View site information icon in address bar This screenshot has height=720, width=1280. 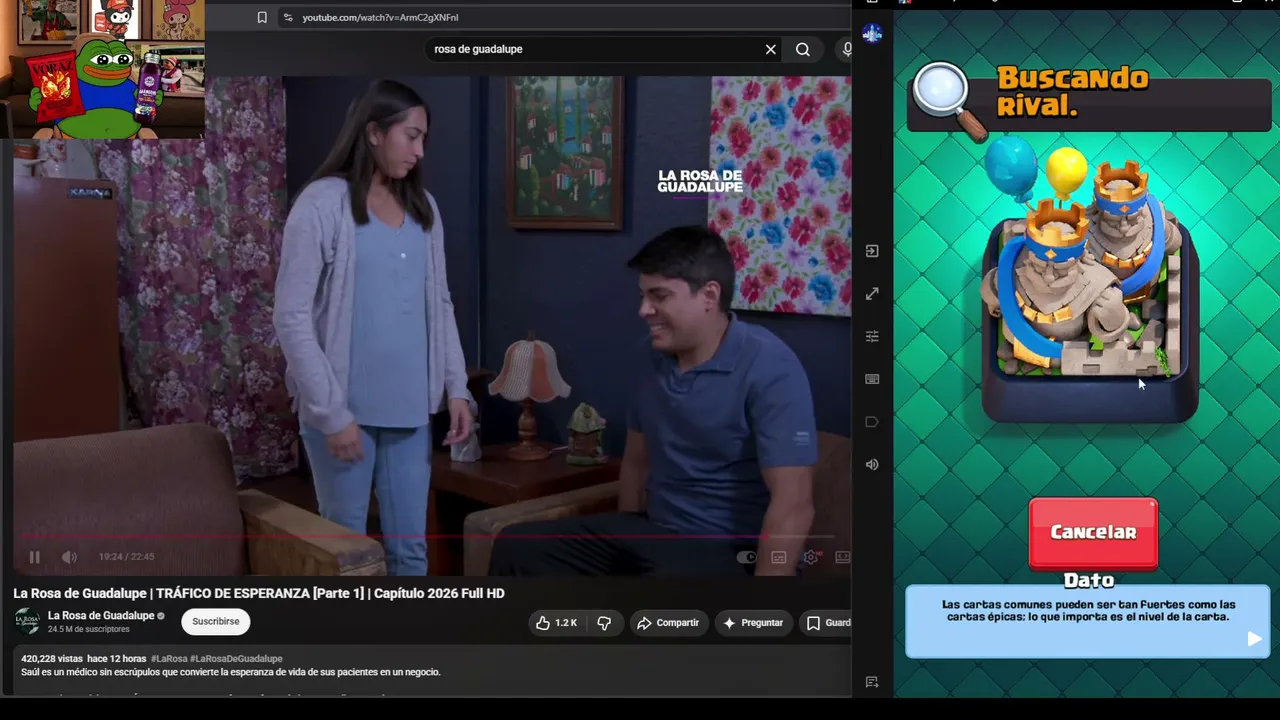[288, 17]
